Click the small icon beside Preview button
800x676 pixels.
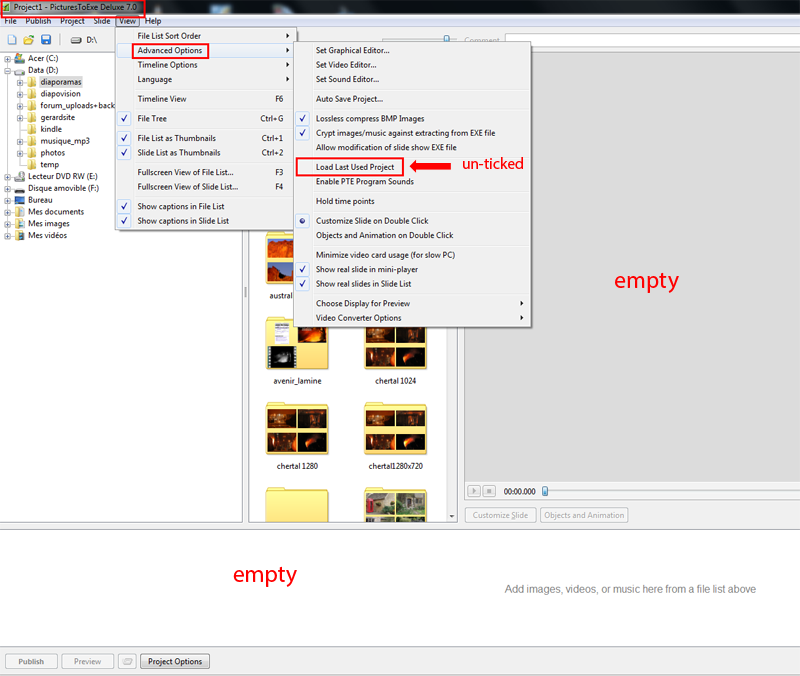point(127,661)
